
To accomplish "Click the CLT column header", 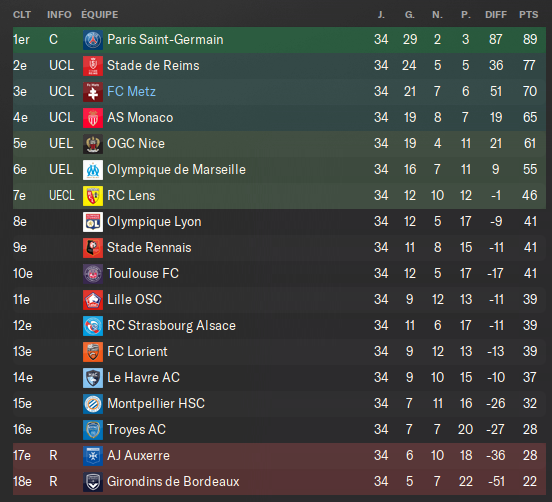I will click(x=22, y=15).
